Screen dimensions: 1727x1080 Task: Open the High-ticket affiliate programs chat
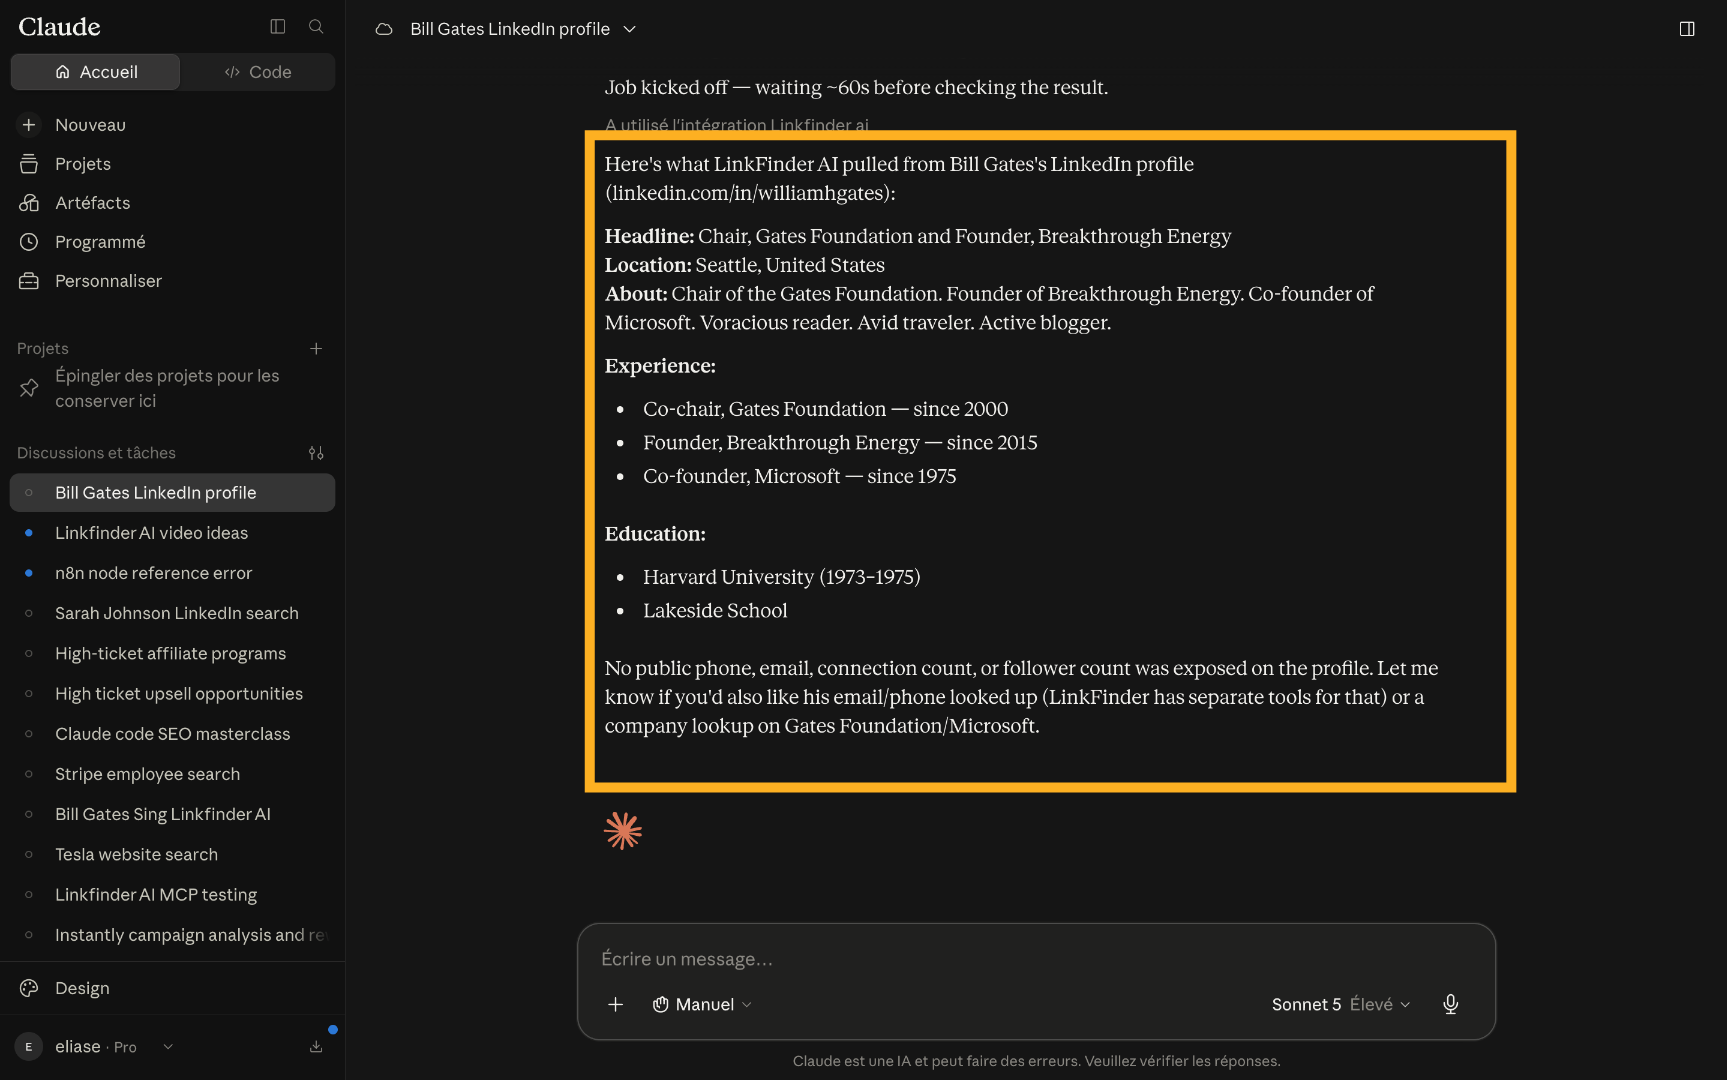pos(172,653)
